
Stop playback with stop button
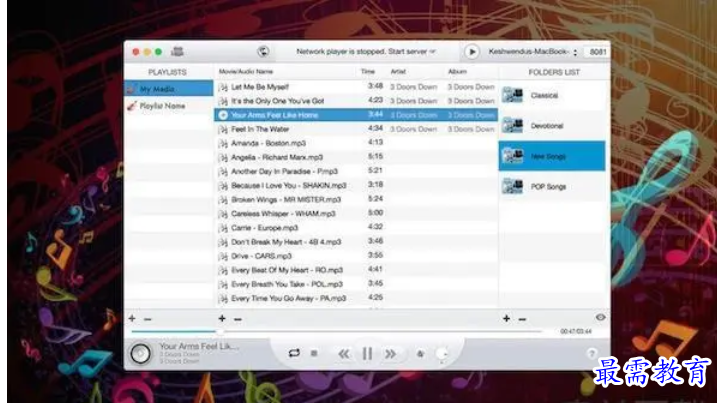click(x=314, y=353)
